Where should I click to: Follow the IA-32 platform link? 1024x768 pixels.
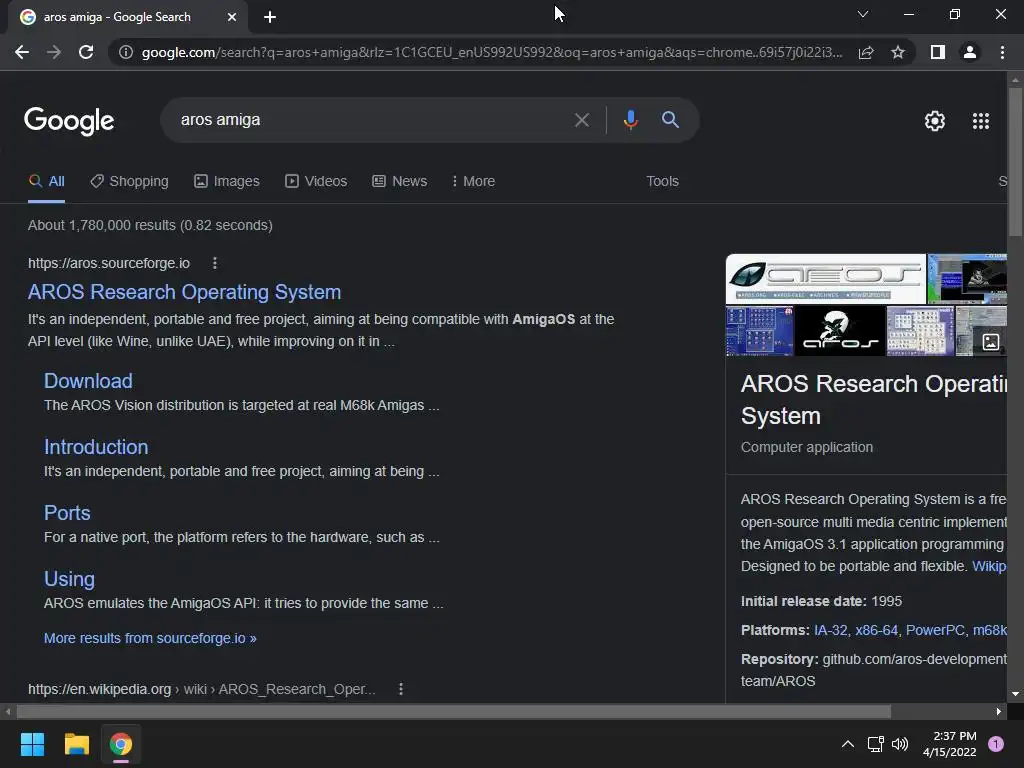click(x=831, y=630)
